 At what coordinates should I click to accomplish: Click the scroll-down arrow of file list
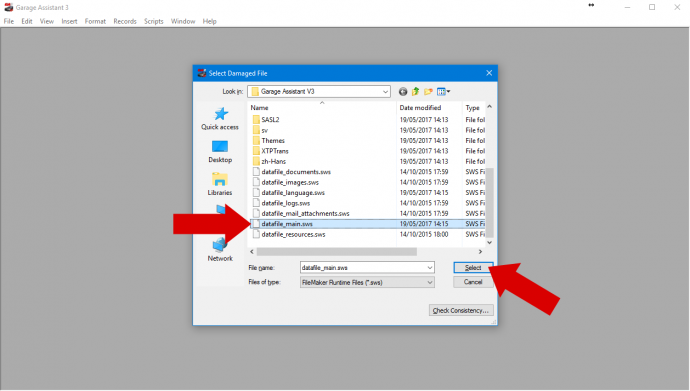tap(489, 242)
